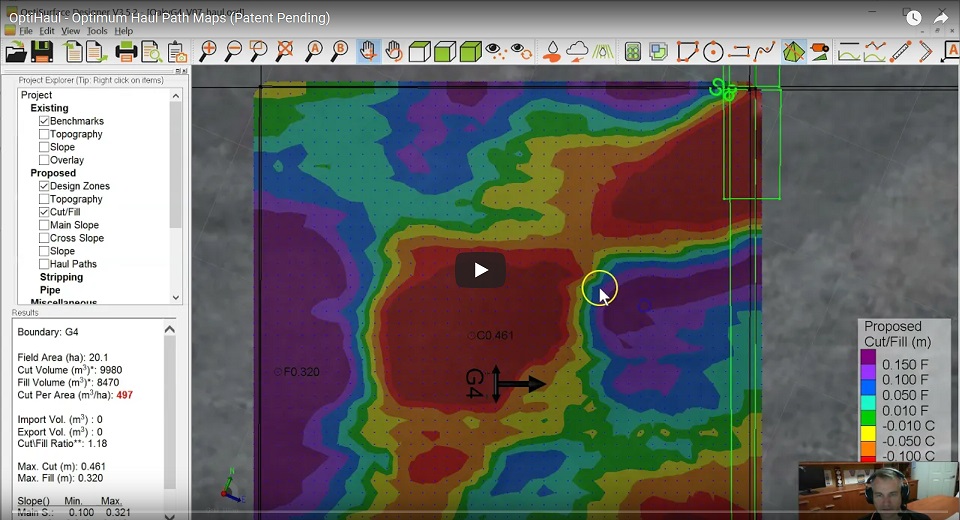Image resolution: width=960 pixels, height=520 pixels.
Task: Click the orange roller slope icon
Action: pyautogui.click(x=819, y=51)
